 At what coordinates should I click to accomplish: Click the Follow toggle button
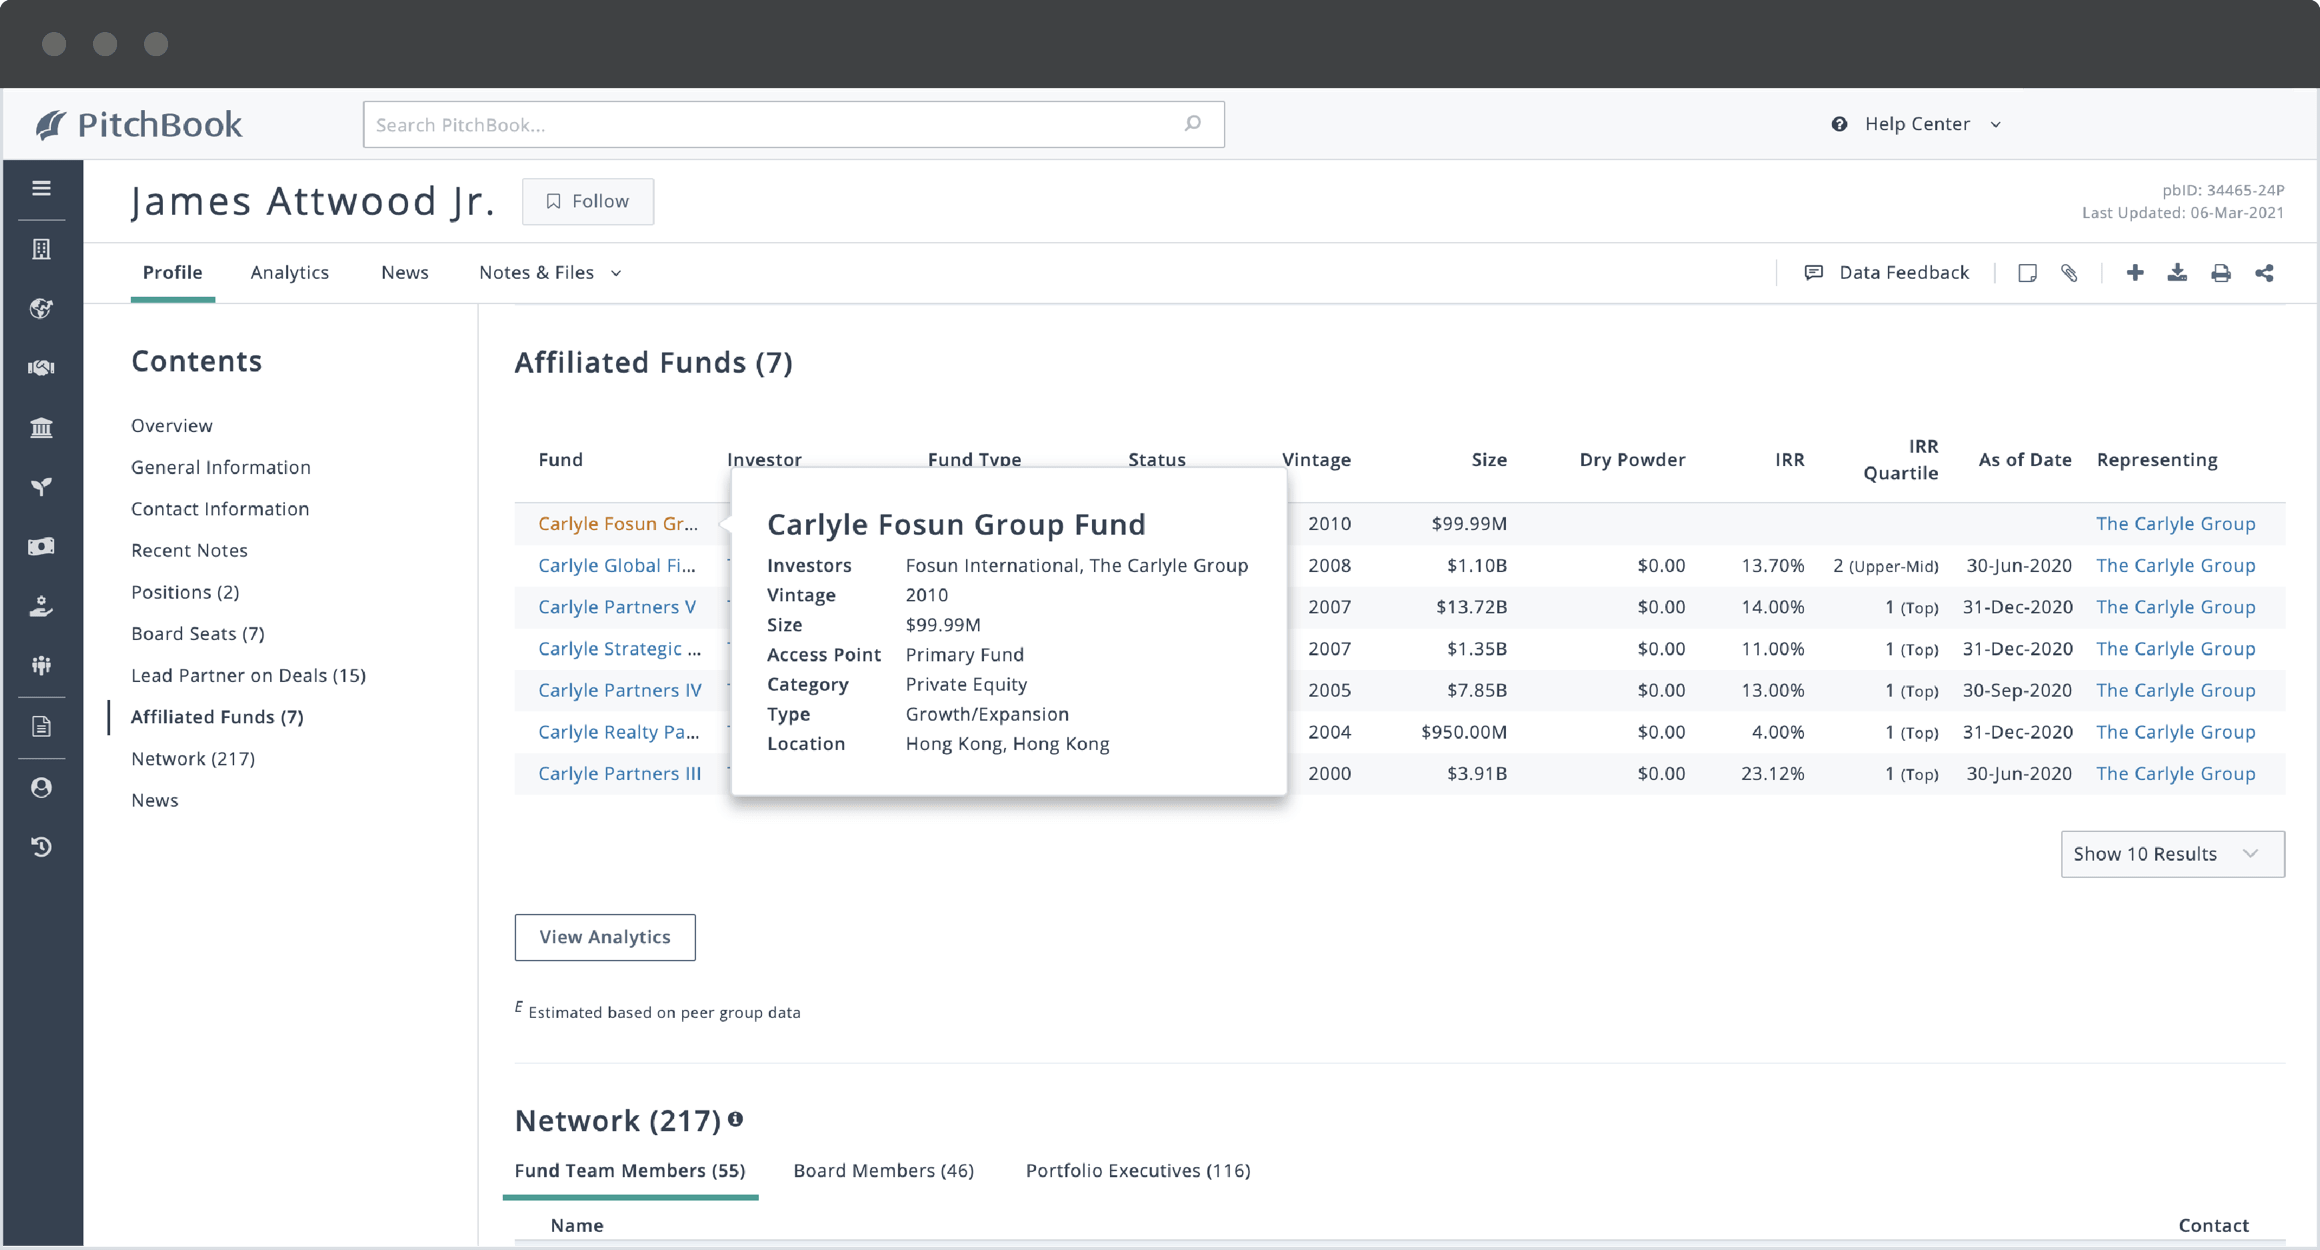[x=588, y=200]
